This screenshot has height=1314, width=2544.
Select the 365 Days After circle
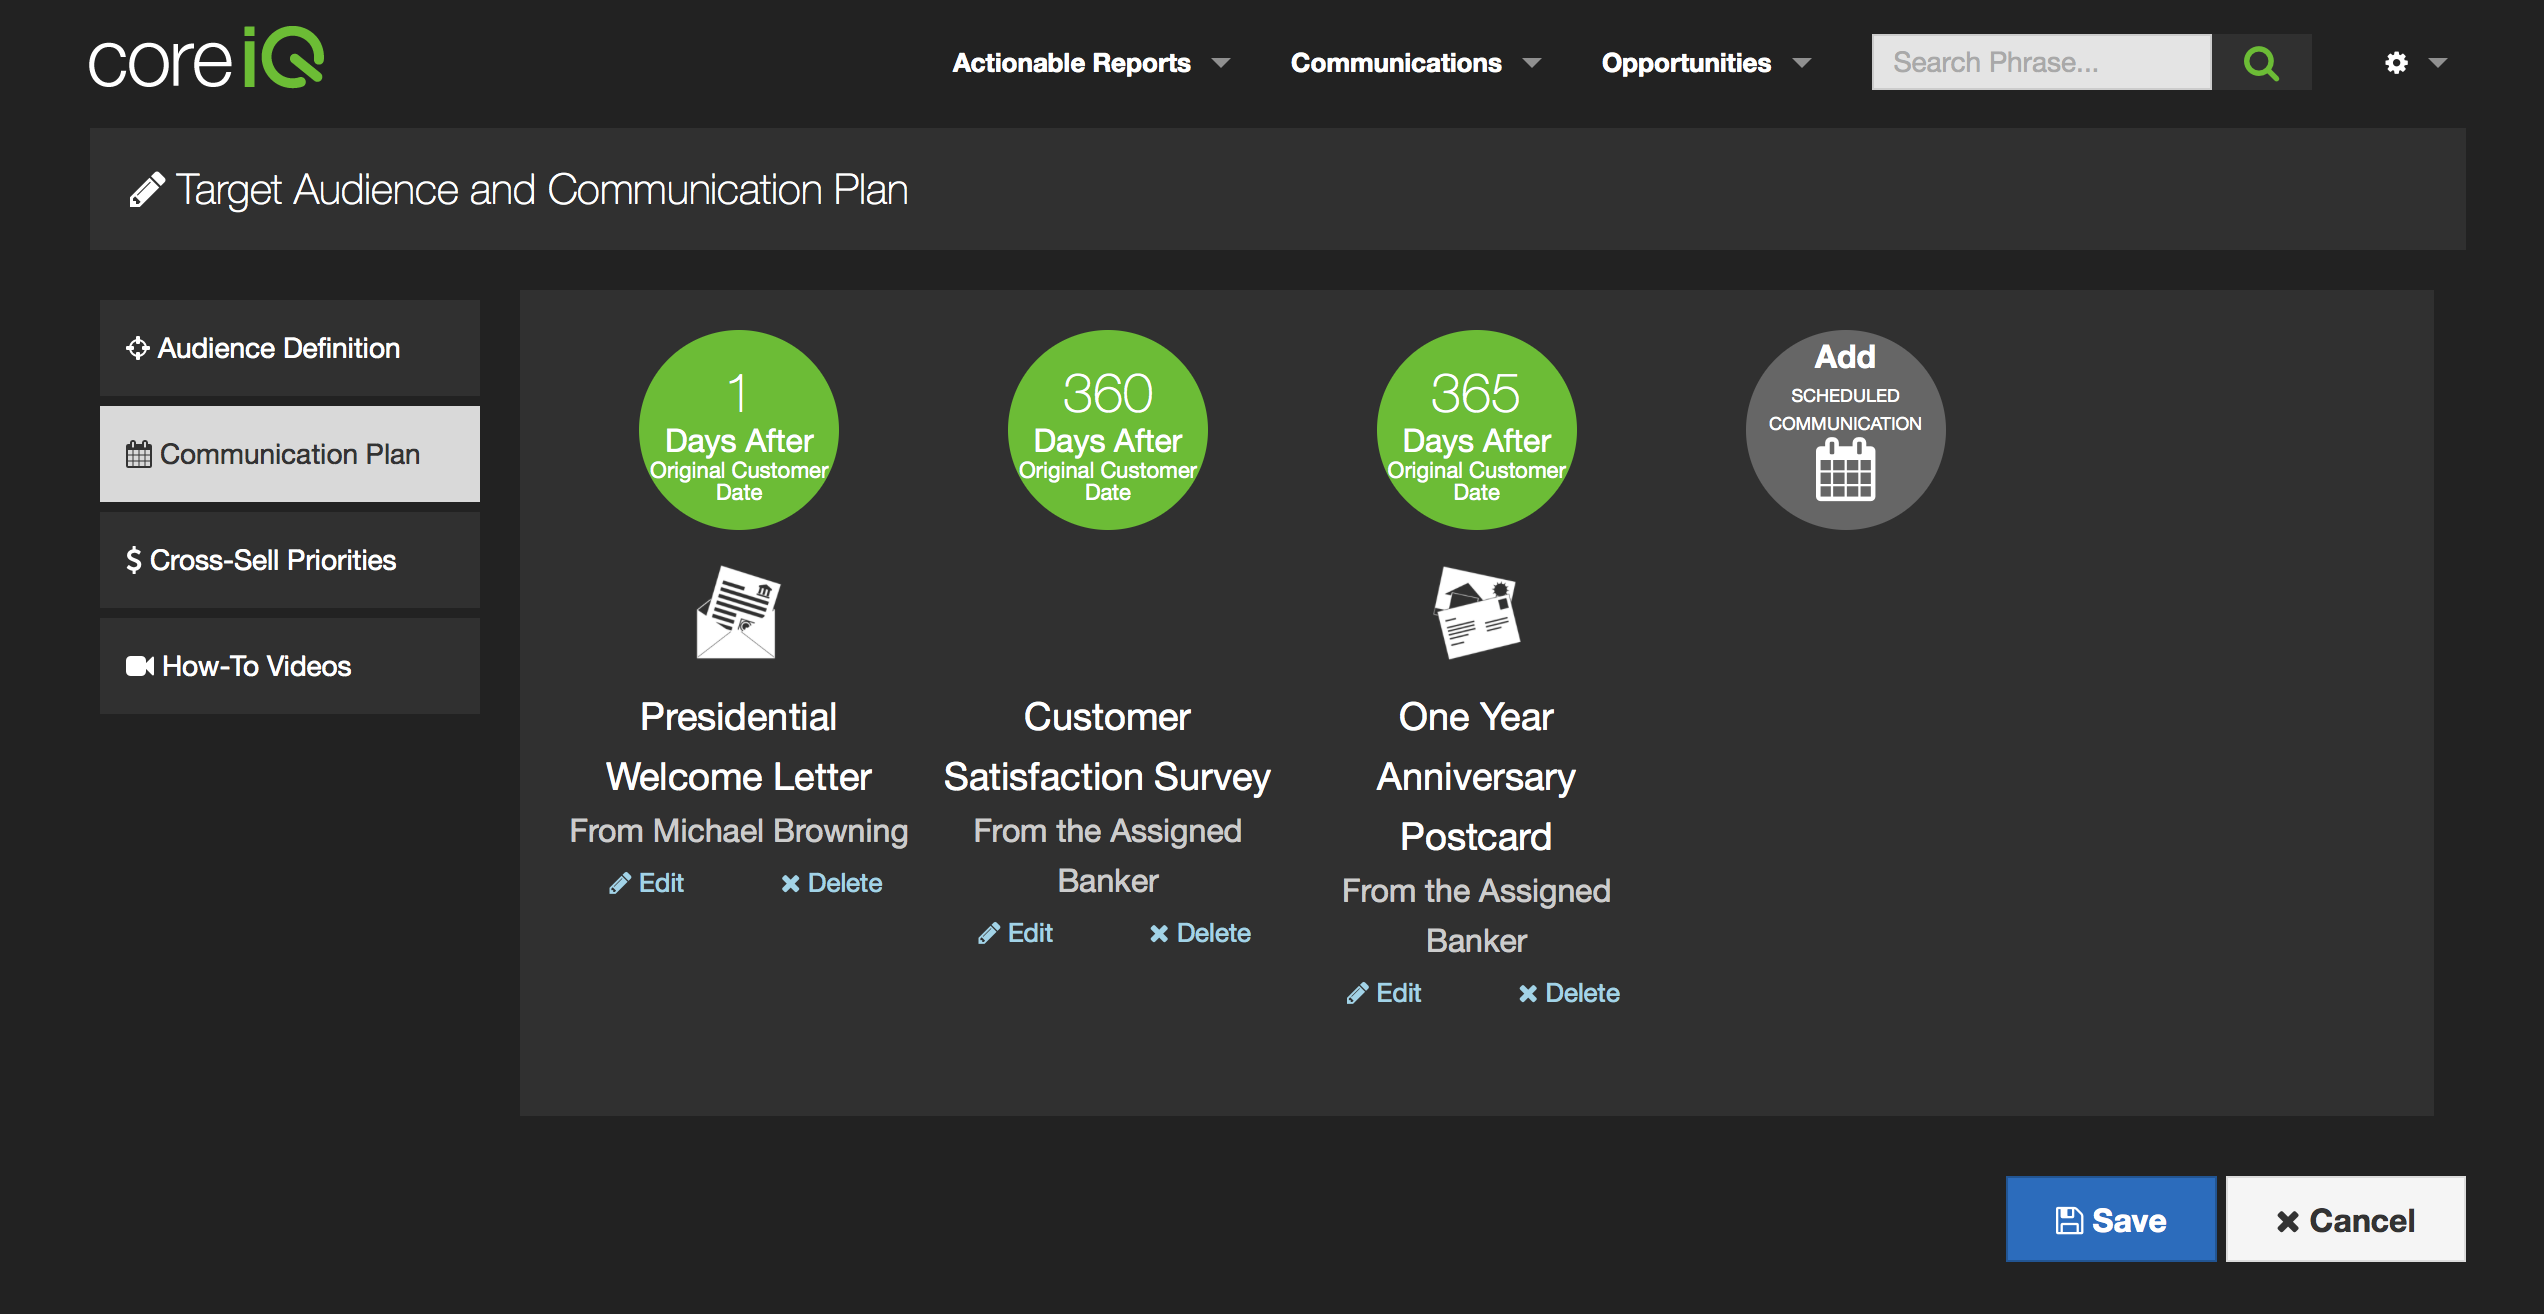(1476, 429)
